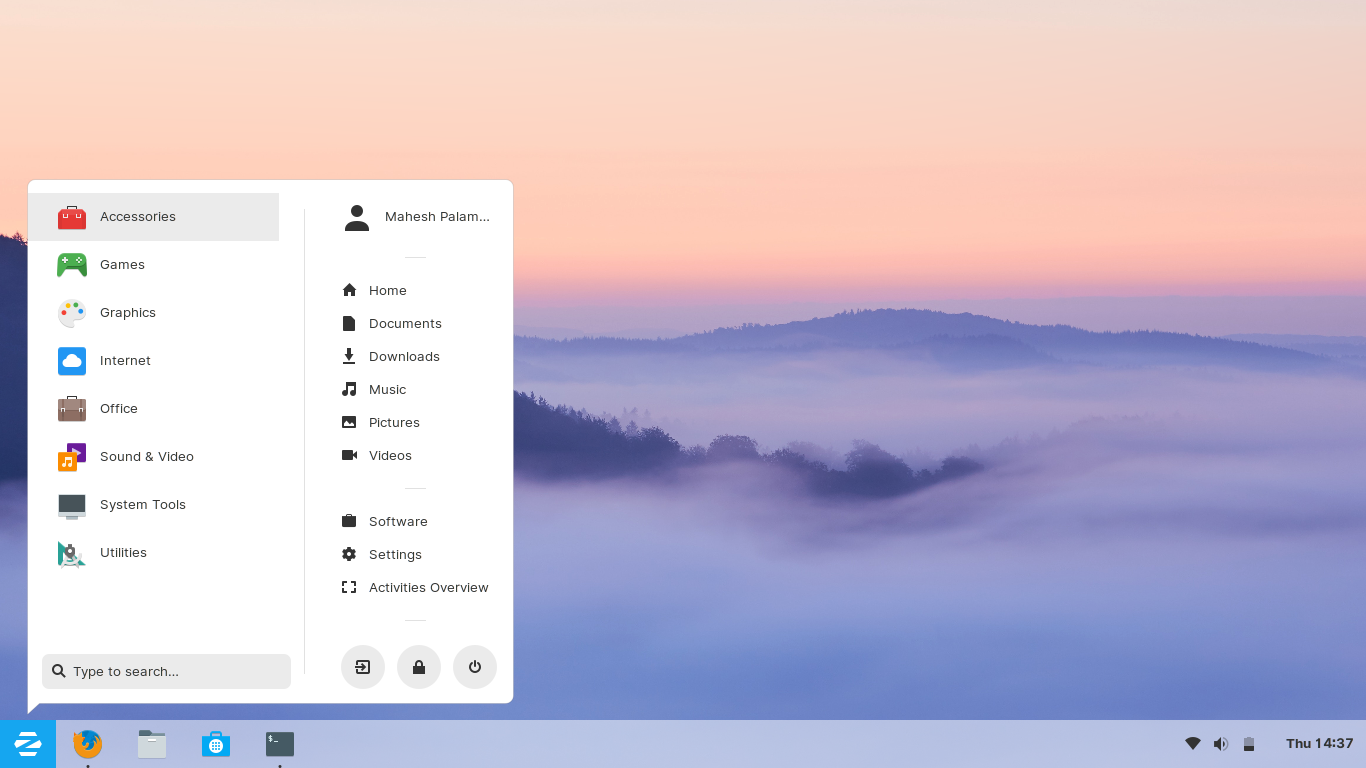Click the Type to search field
The height and width of the screenshot is (768, 1366).
tap(166, 671)
